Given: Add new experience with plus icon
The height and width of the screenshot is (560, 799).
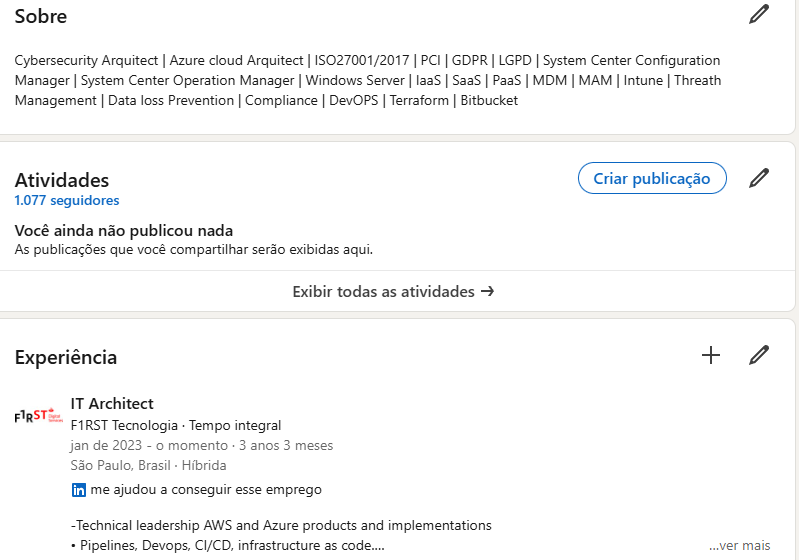Looking at the screenshot, I should coord(711,355).
